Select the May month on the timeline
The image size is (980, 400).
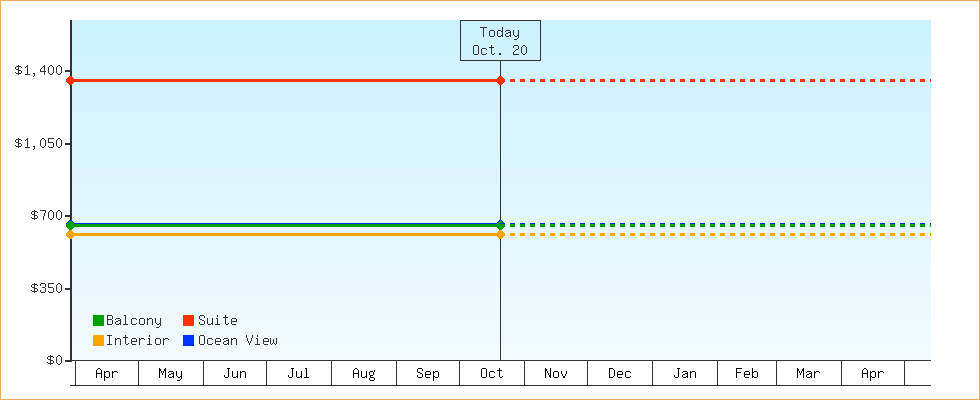tap(171, 374)
